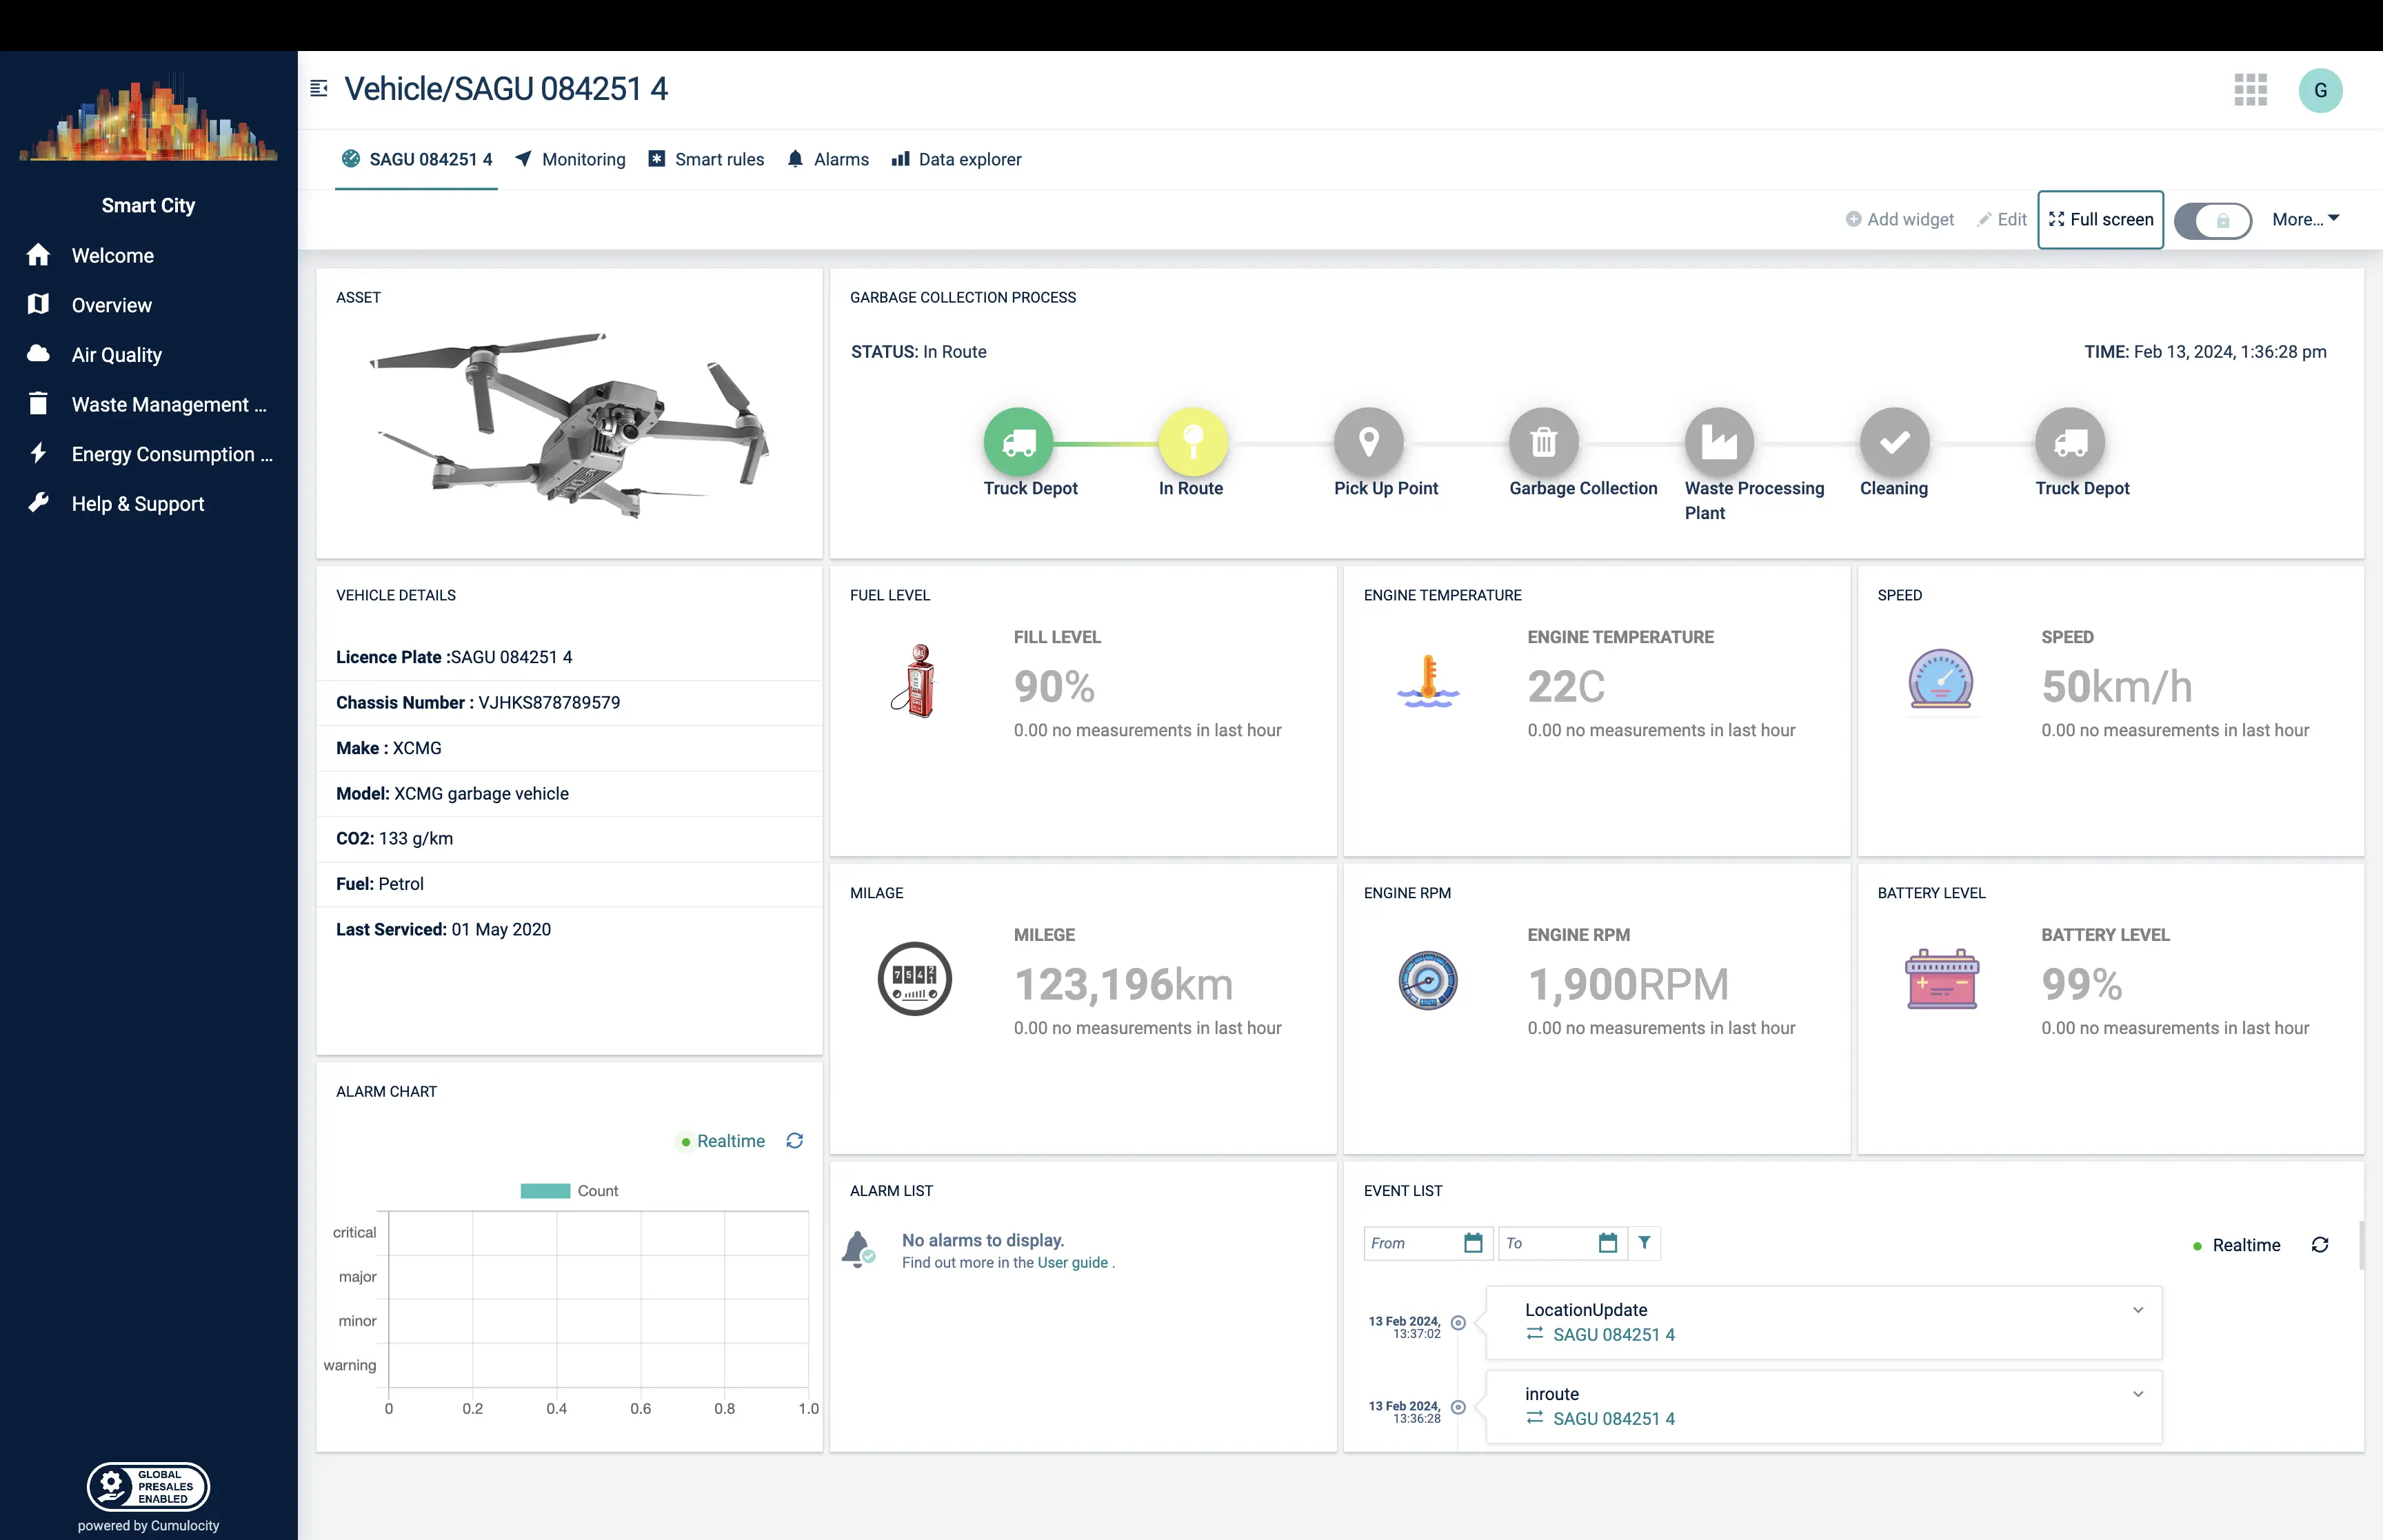This screenshot has height=1540, width=2383.
Task: Click the Event List reload icon
Action: tap(2320, 1245)
